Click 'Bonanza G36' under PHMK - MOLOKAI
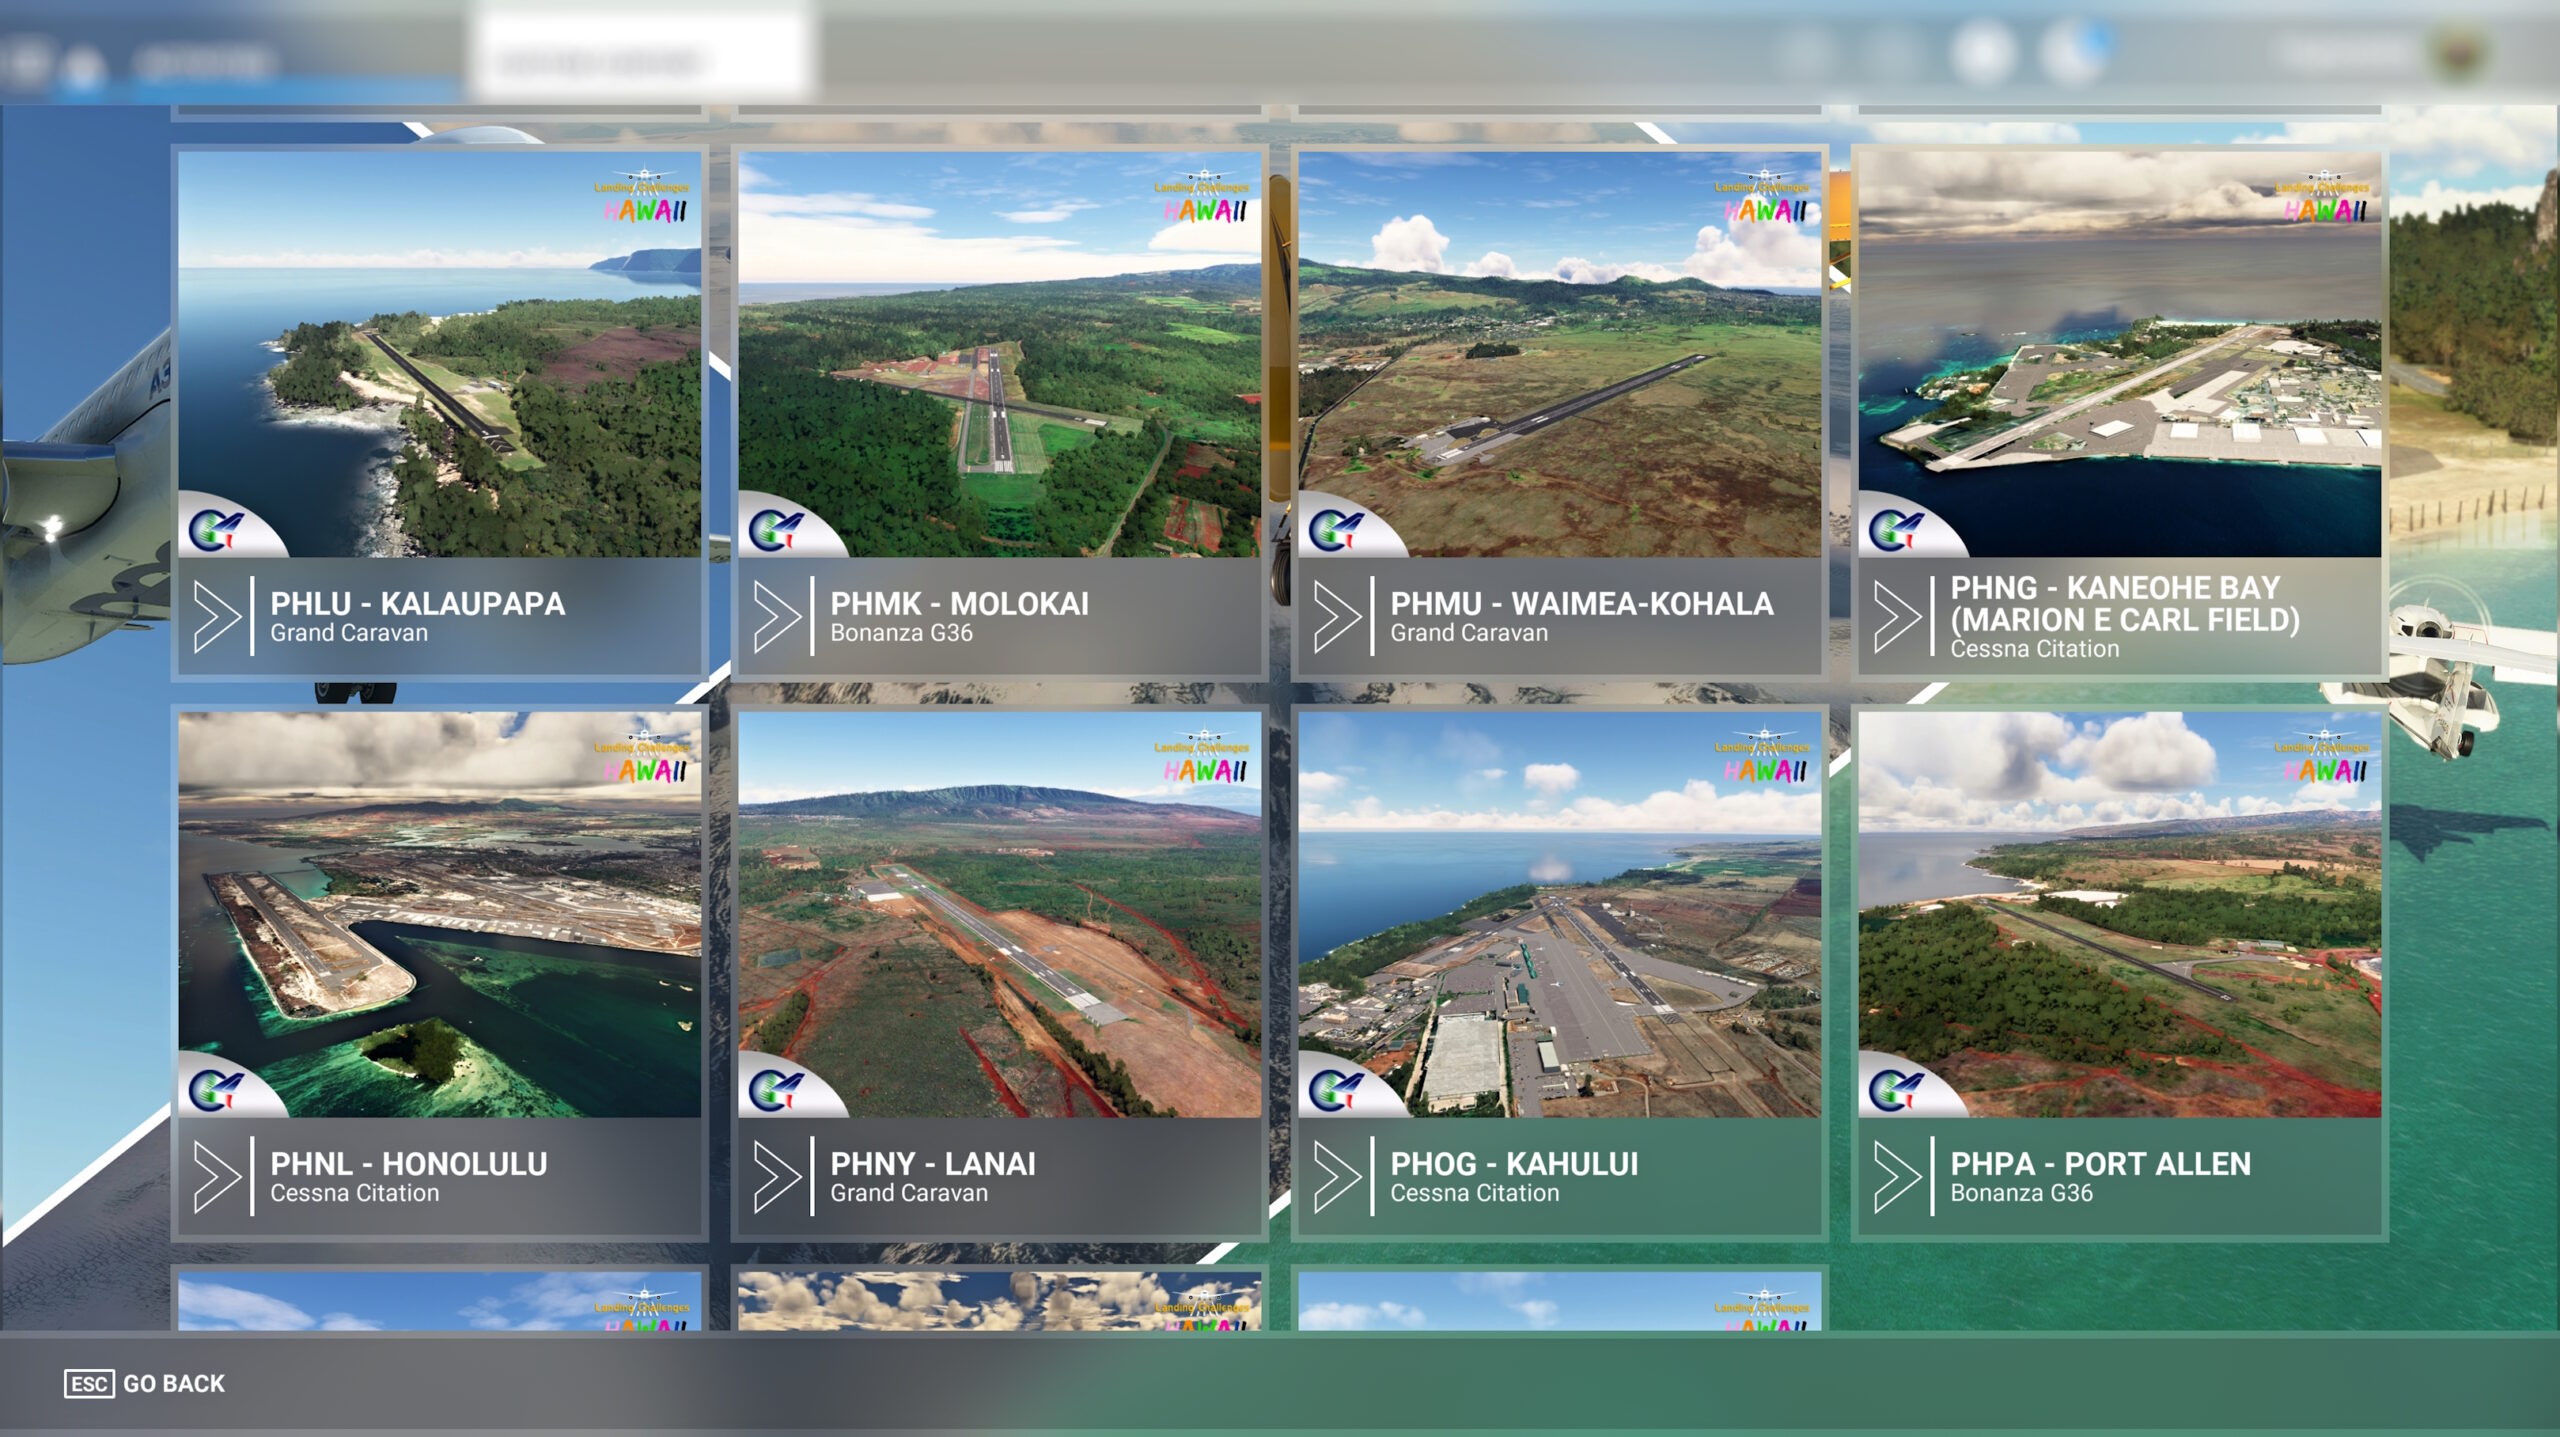This screenshot has height=1437, width=2560. (x=901, y=633)
